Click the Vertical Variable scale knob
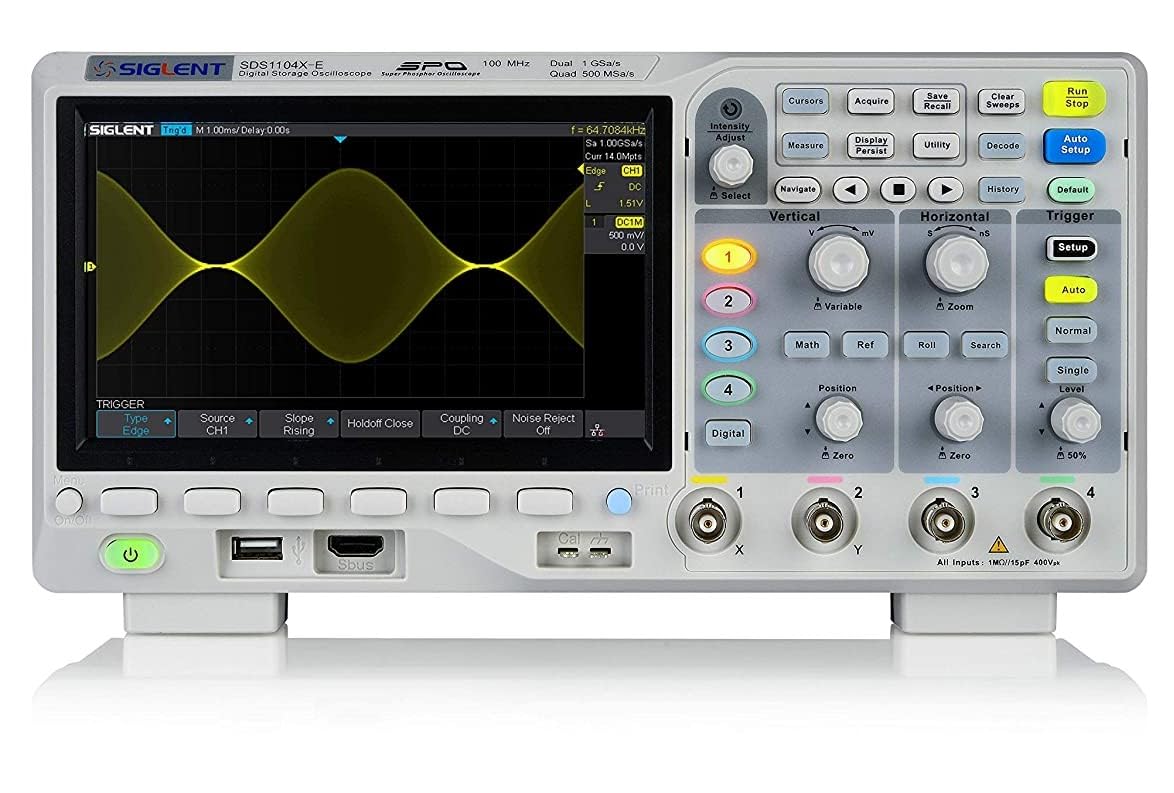Image resolution: width=1174 pixels, height=793 pixels. coord(839,264)
